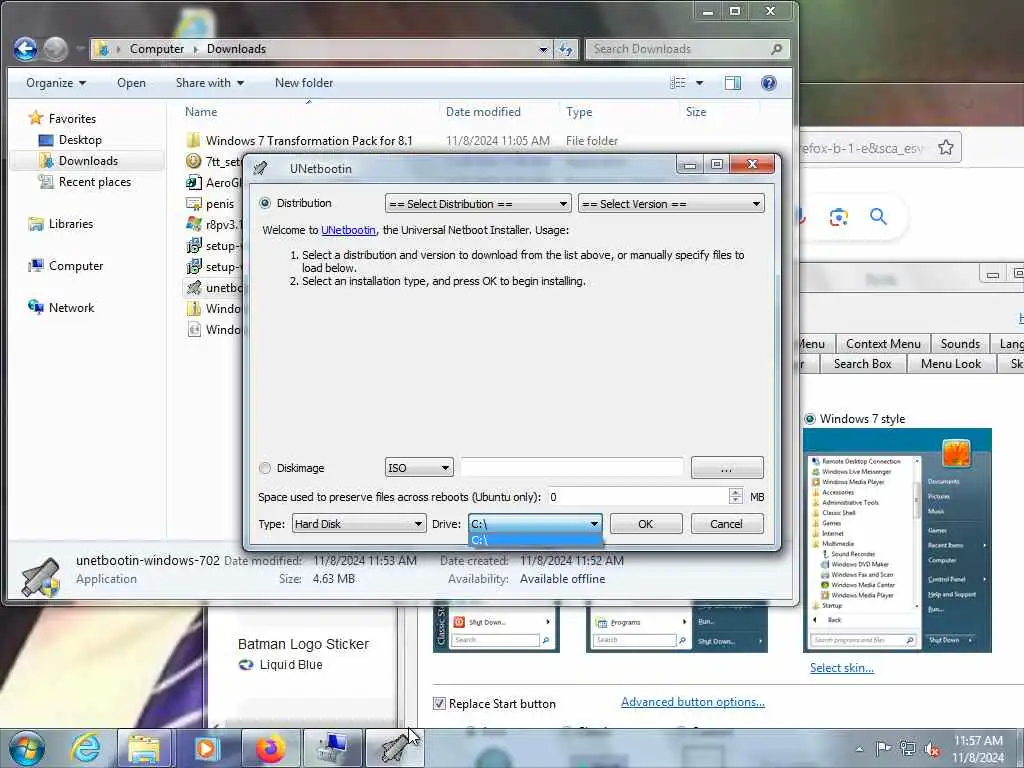Go back in Explorer navigation
Viewport: 1024px width, 768px height.
[25, 49]
